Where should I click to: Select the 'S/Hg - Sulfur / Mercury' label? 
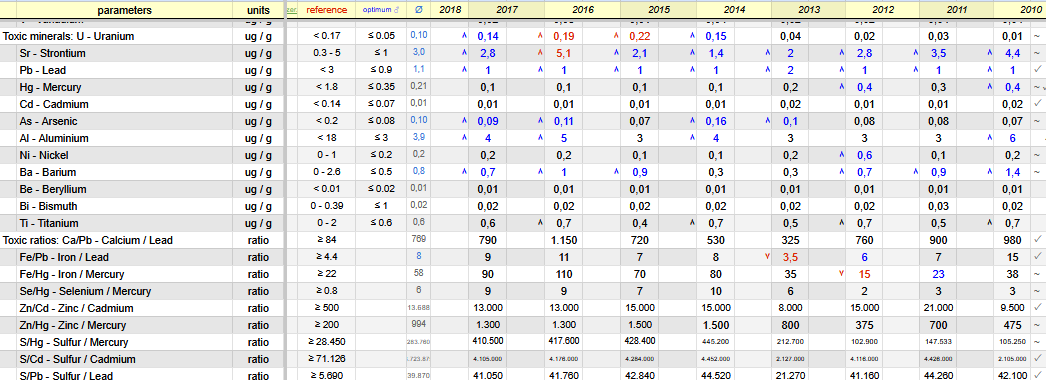pos(74,342)
